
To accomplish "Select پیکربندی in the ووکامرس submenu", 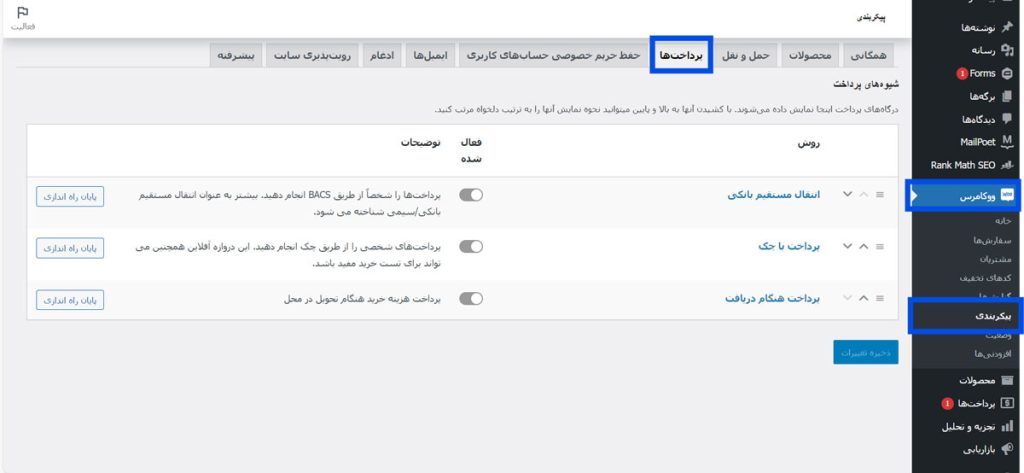I will click(x=993, y=316).
